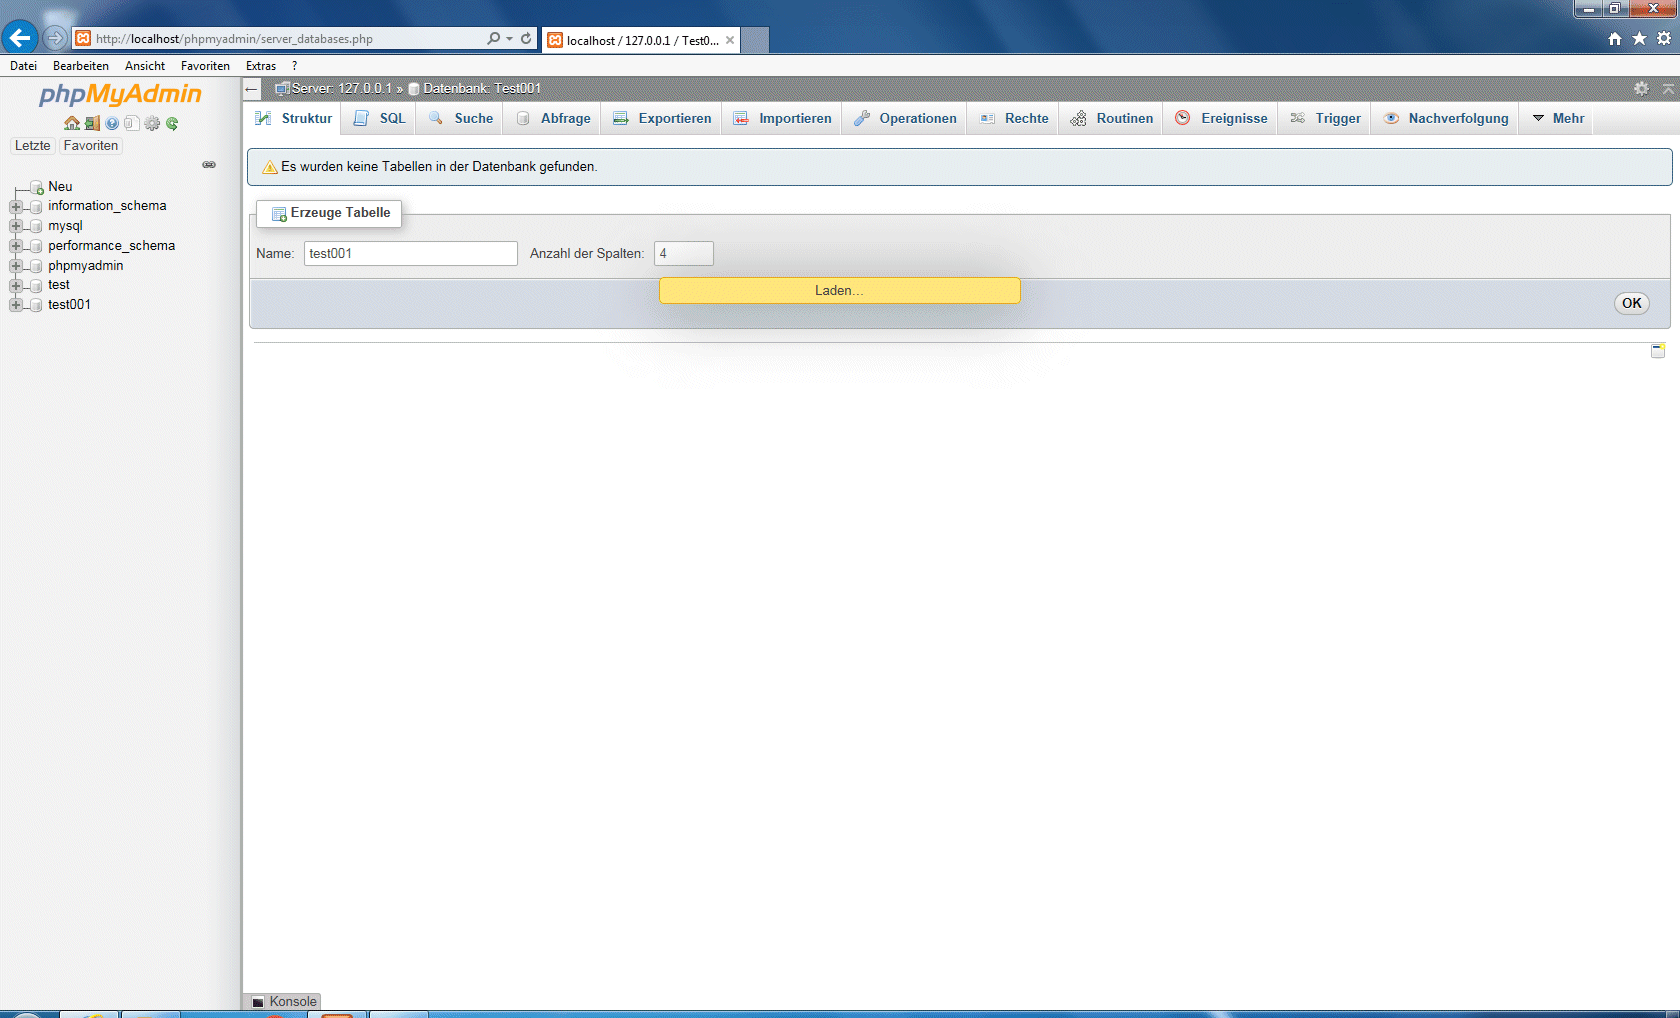
Task: Expand the information_schema database node
Action: [15, 206]
